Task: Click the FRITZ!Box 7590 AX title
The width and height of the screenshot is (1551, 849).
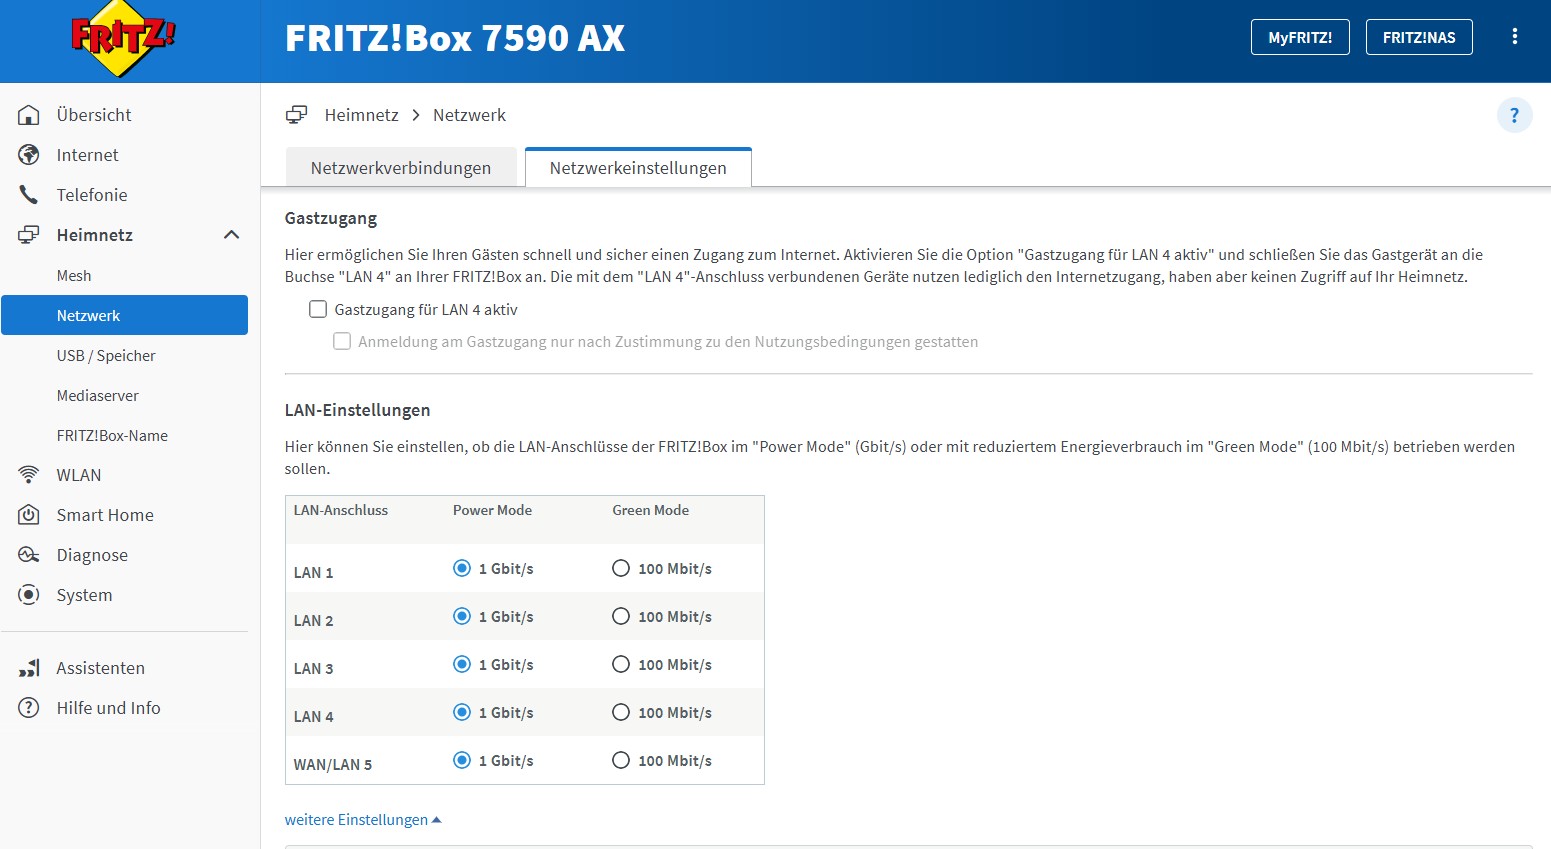Action: pyautogui.click(x=455, y=38)
